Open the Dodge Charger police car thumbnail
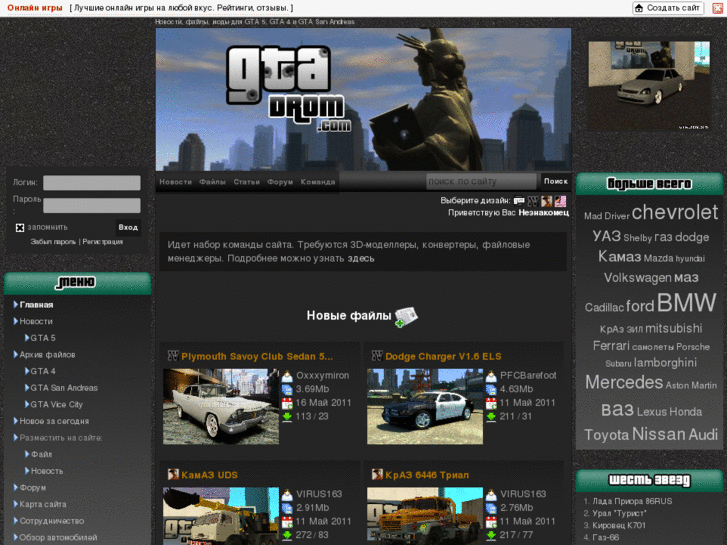Screen dimensions: 727x545 (x=425, y=406)
